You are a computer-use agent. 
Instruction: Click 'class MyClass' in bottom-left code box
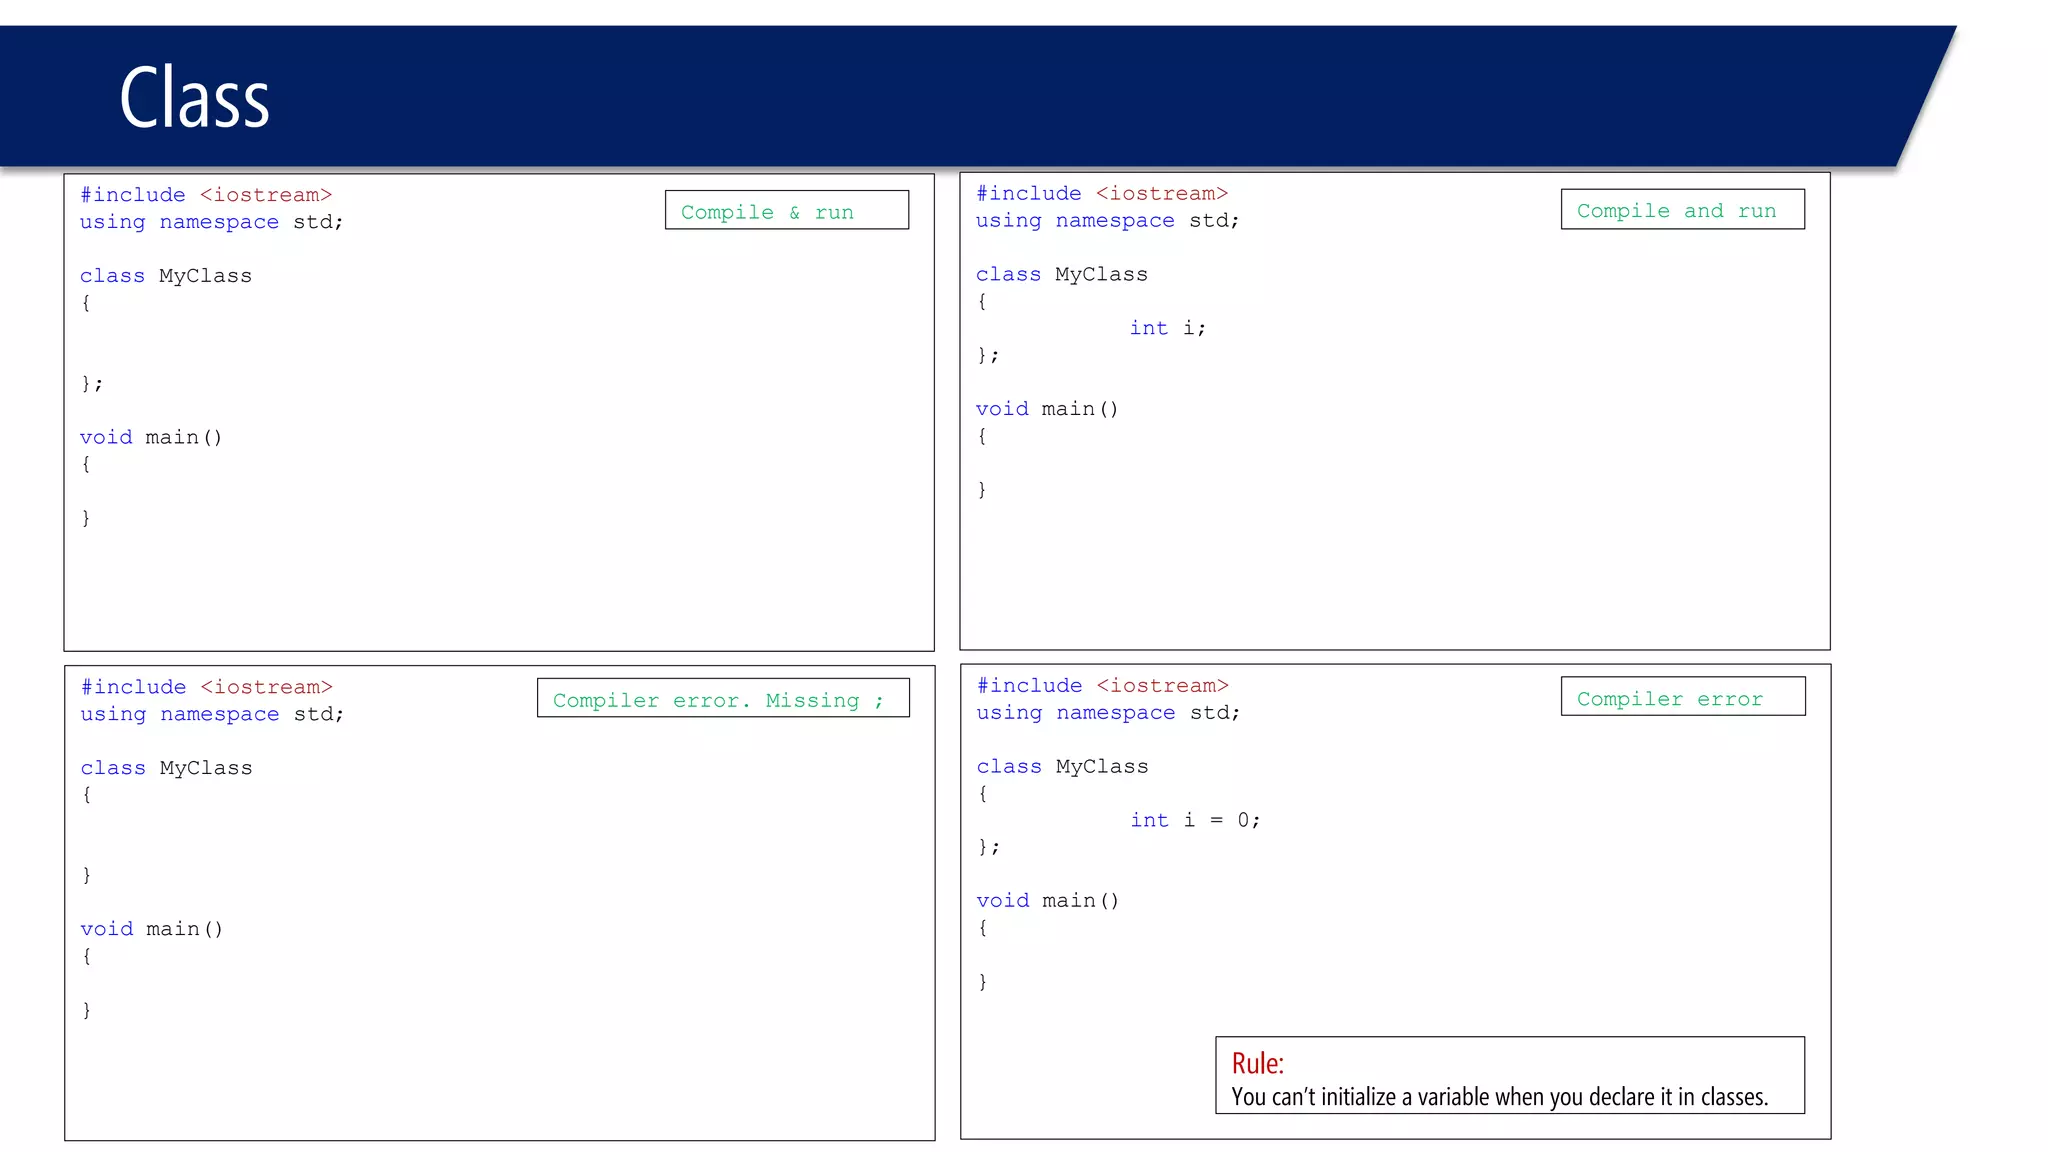click(166, 768)
